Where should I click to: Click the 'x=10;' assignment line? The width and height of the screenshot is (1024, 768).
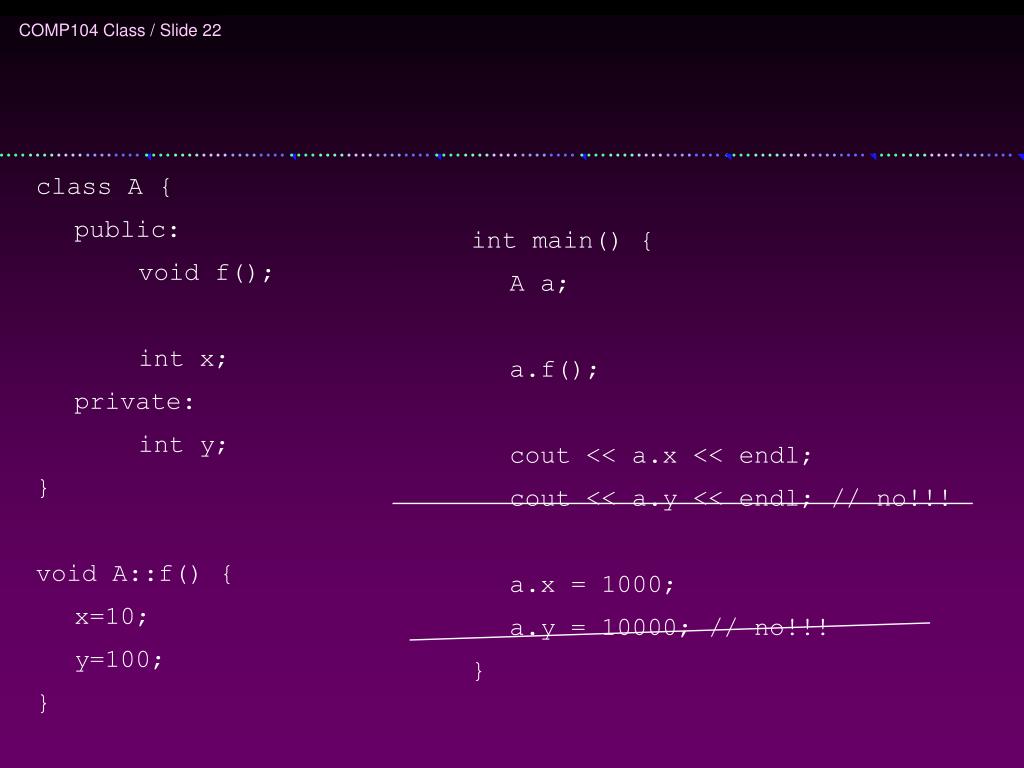pos(111,617)
